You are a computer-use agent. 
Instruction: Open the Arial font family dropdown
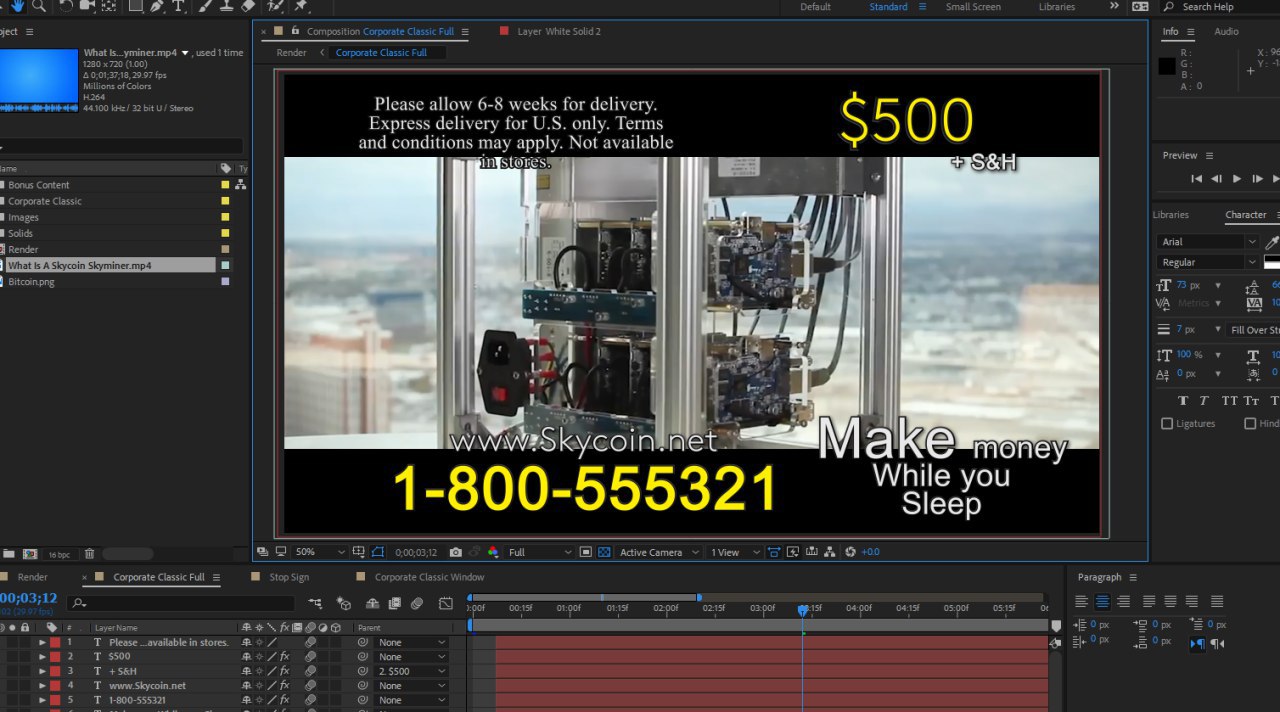(1208, 242)
